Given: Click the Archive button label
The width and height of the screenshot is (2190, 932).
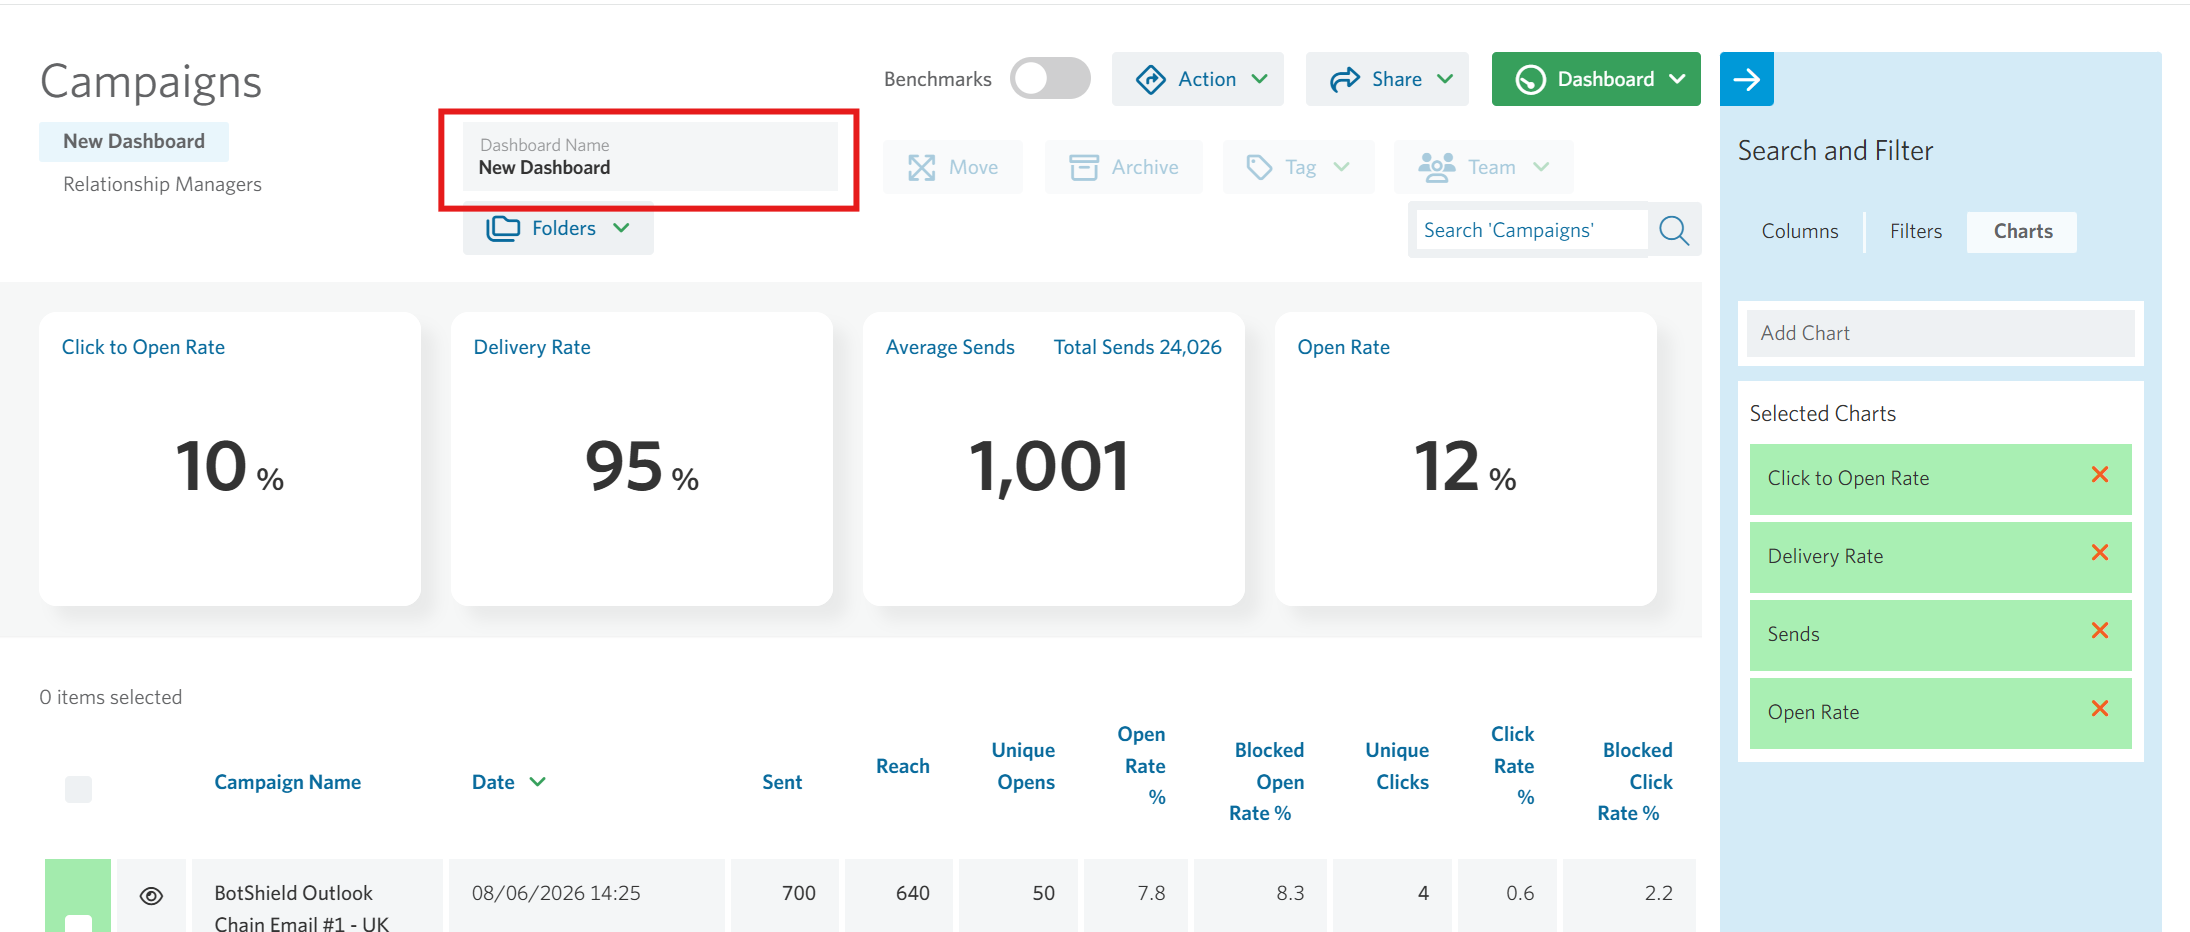Looking at the screenshot, I should pos(1145,167).
